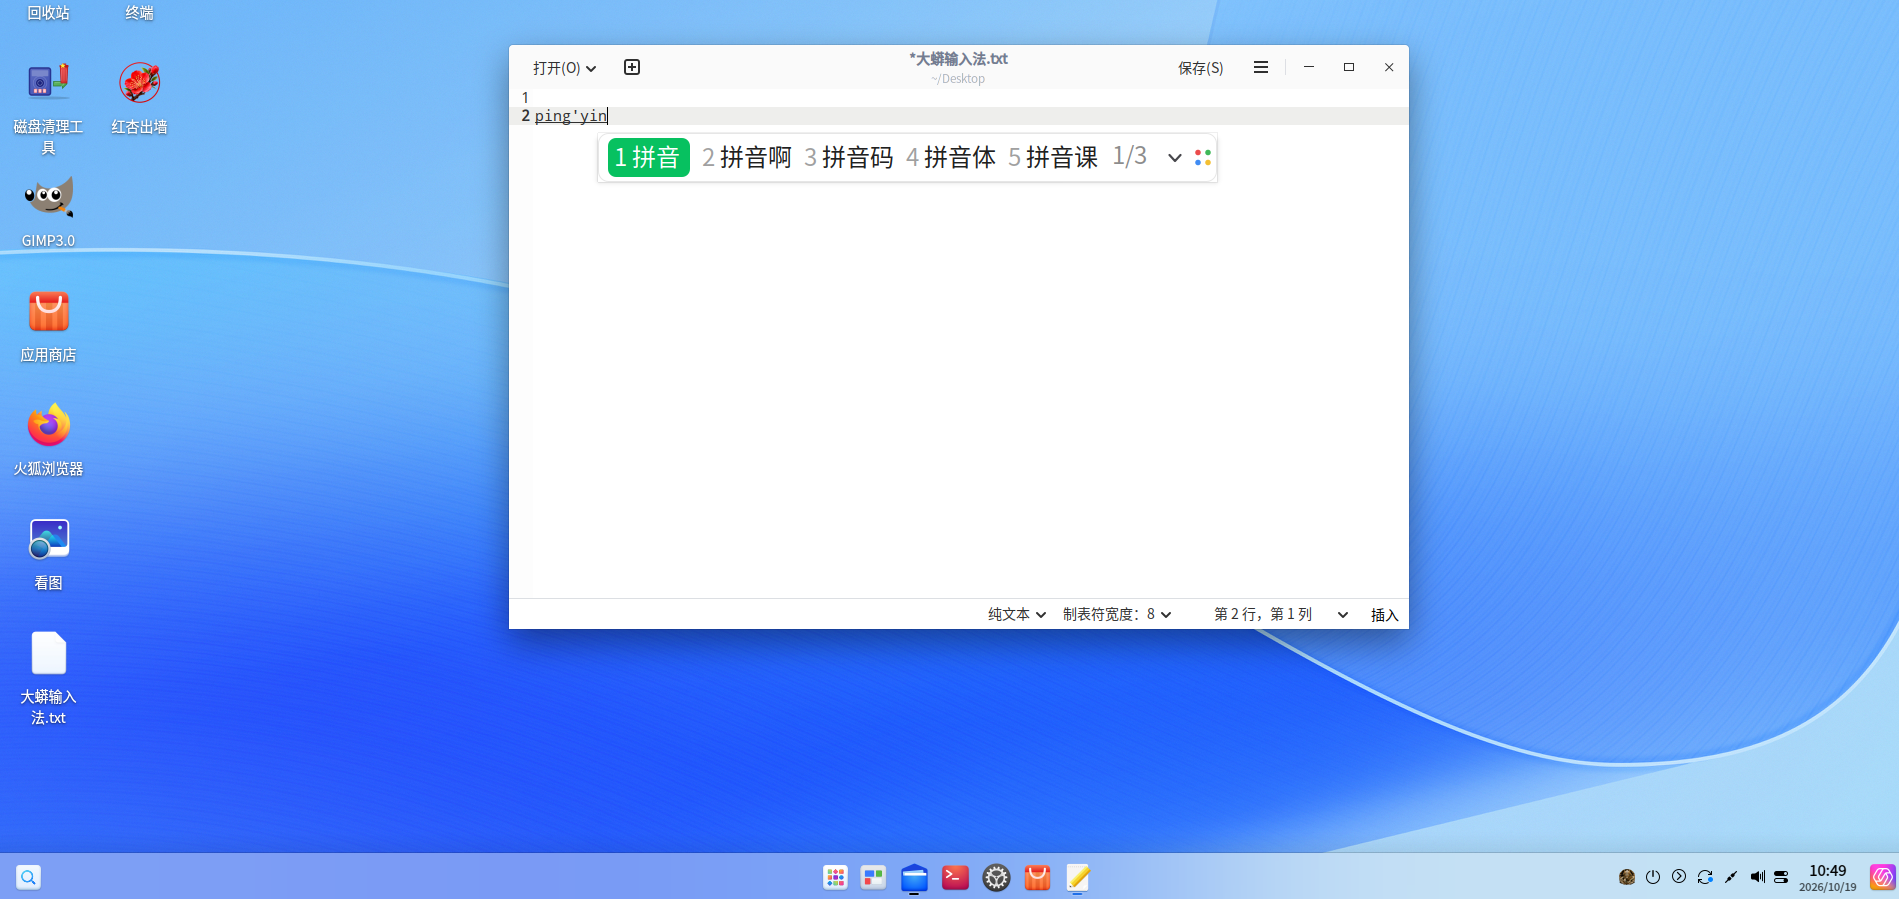Open the terminal from the taskbar
The image size is (1899, 899).
pos(955,877)
